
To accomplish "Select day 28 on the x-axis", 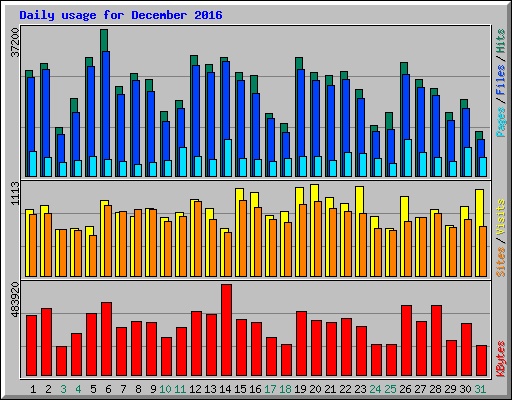I will click(x=435, y=389).
